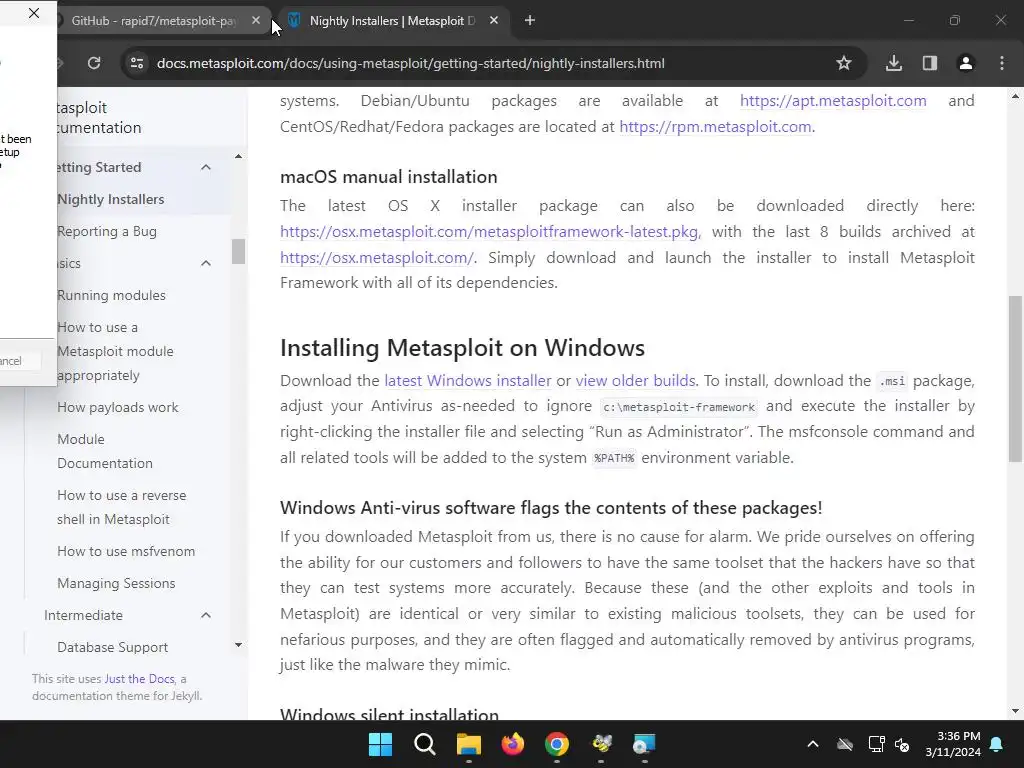Viewport: 1024px width, 768px height.
Task: Open muted volume tray icon
Action: (903, 744)
